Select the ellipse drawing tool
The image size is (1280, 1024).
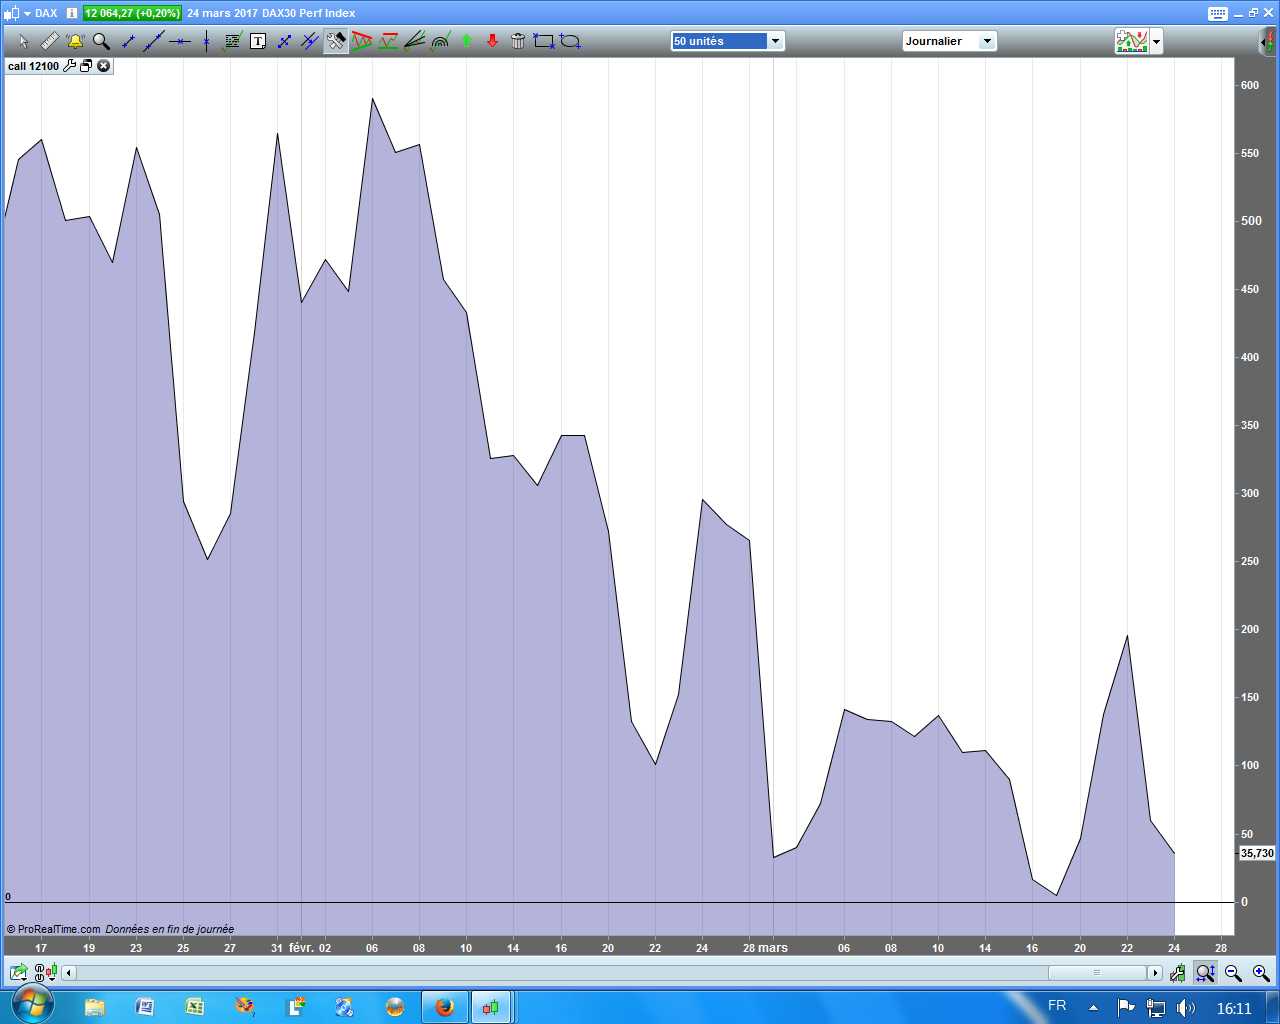570,41
